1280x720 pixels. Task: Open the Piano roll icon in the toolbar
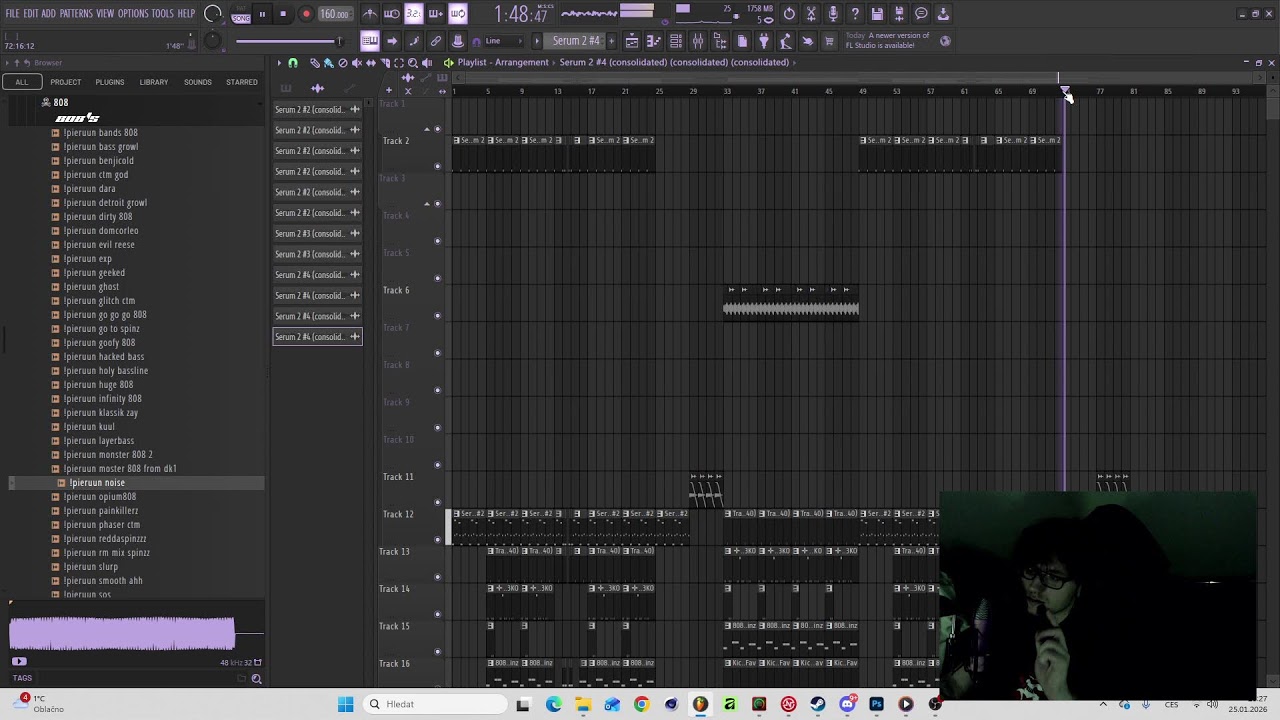pyautogui.click(x=654, y=41)
